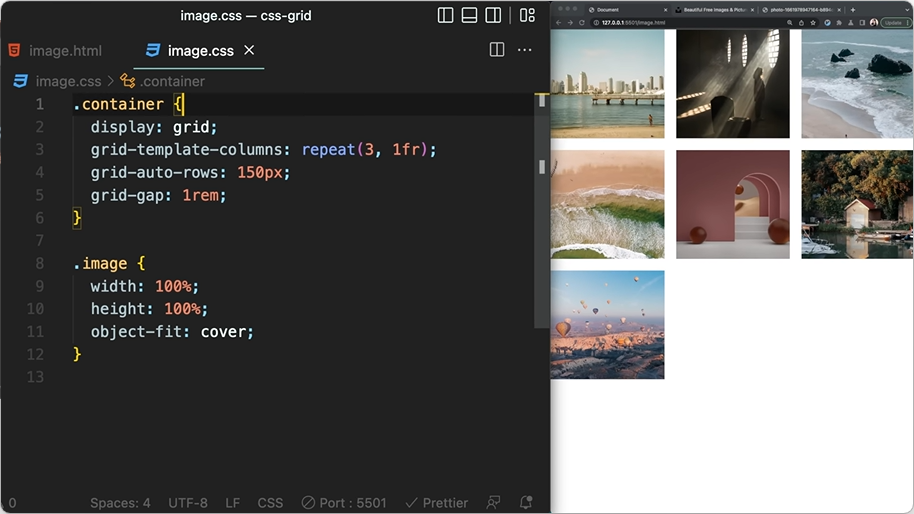Toggle secondary side bar layout icon
Viewport: 914px width, 514px height.
pos(493,15)
